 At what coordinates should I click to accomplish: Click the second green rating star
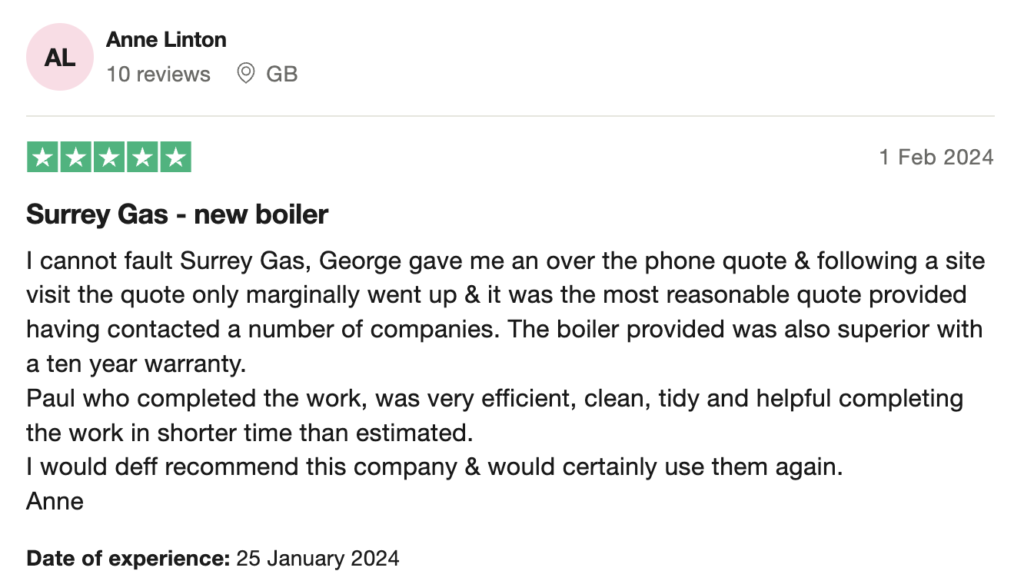coord(75,157)
